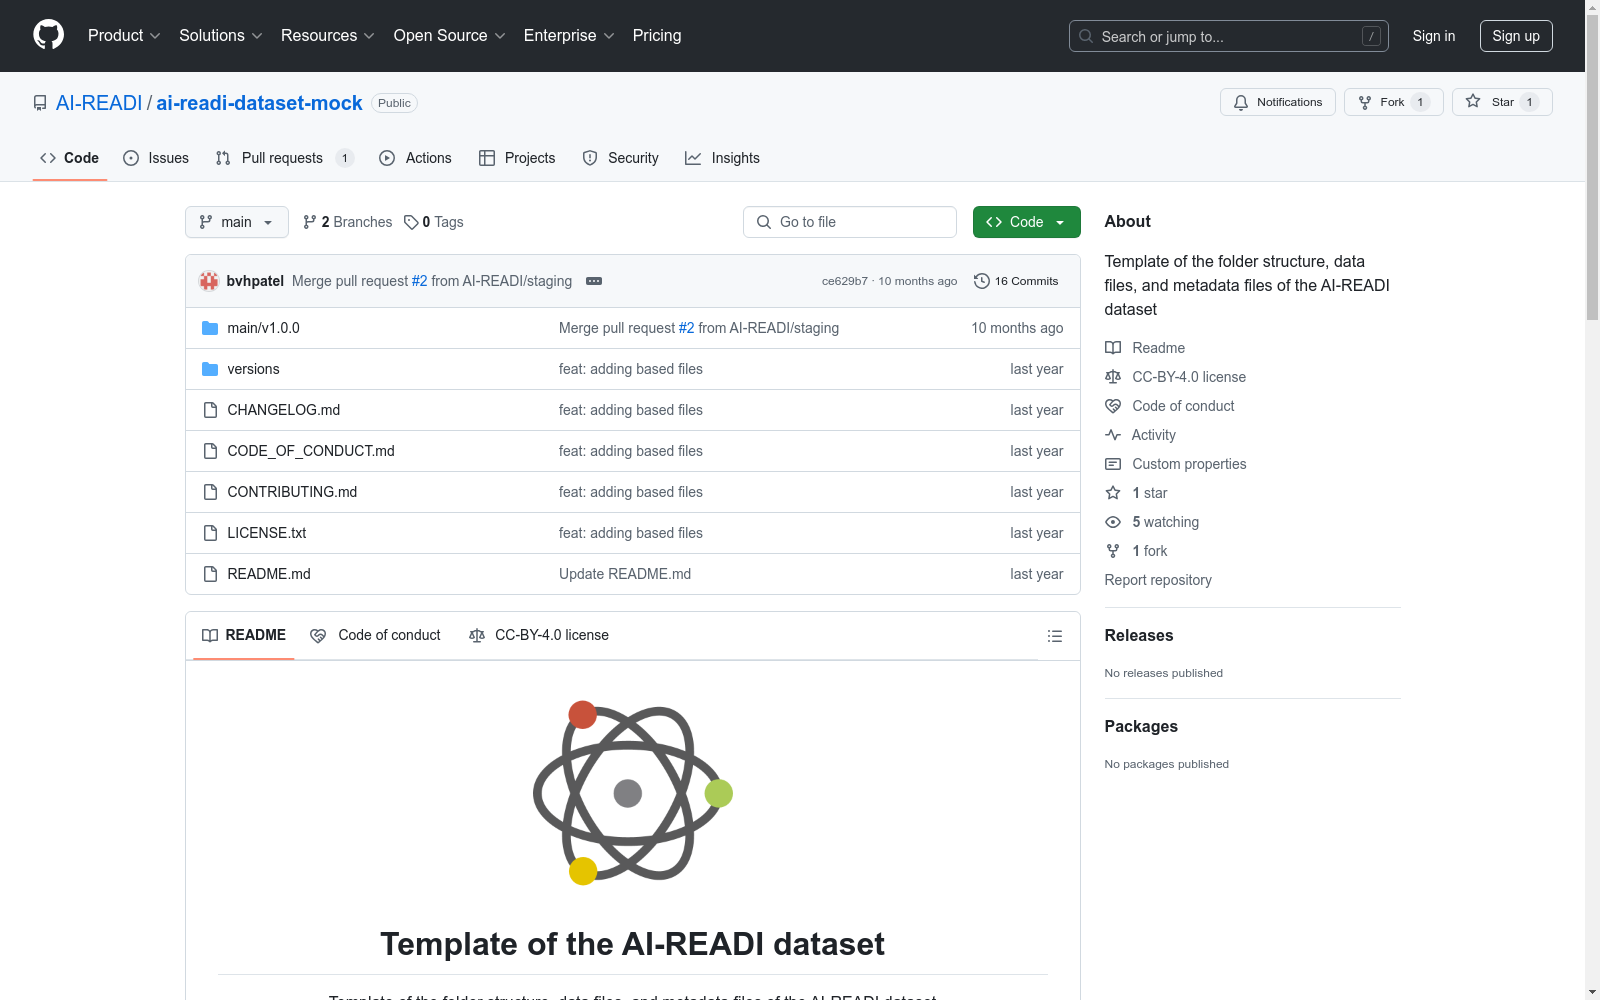Open the ai-readi-dataset-mock repository link
The image size is (1600, 1000).
tap(259, 103)
